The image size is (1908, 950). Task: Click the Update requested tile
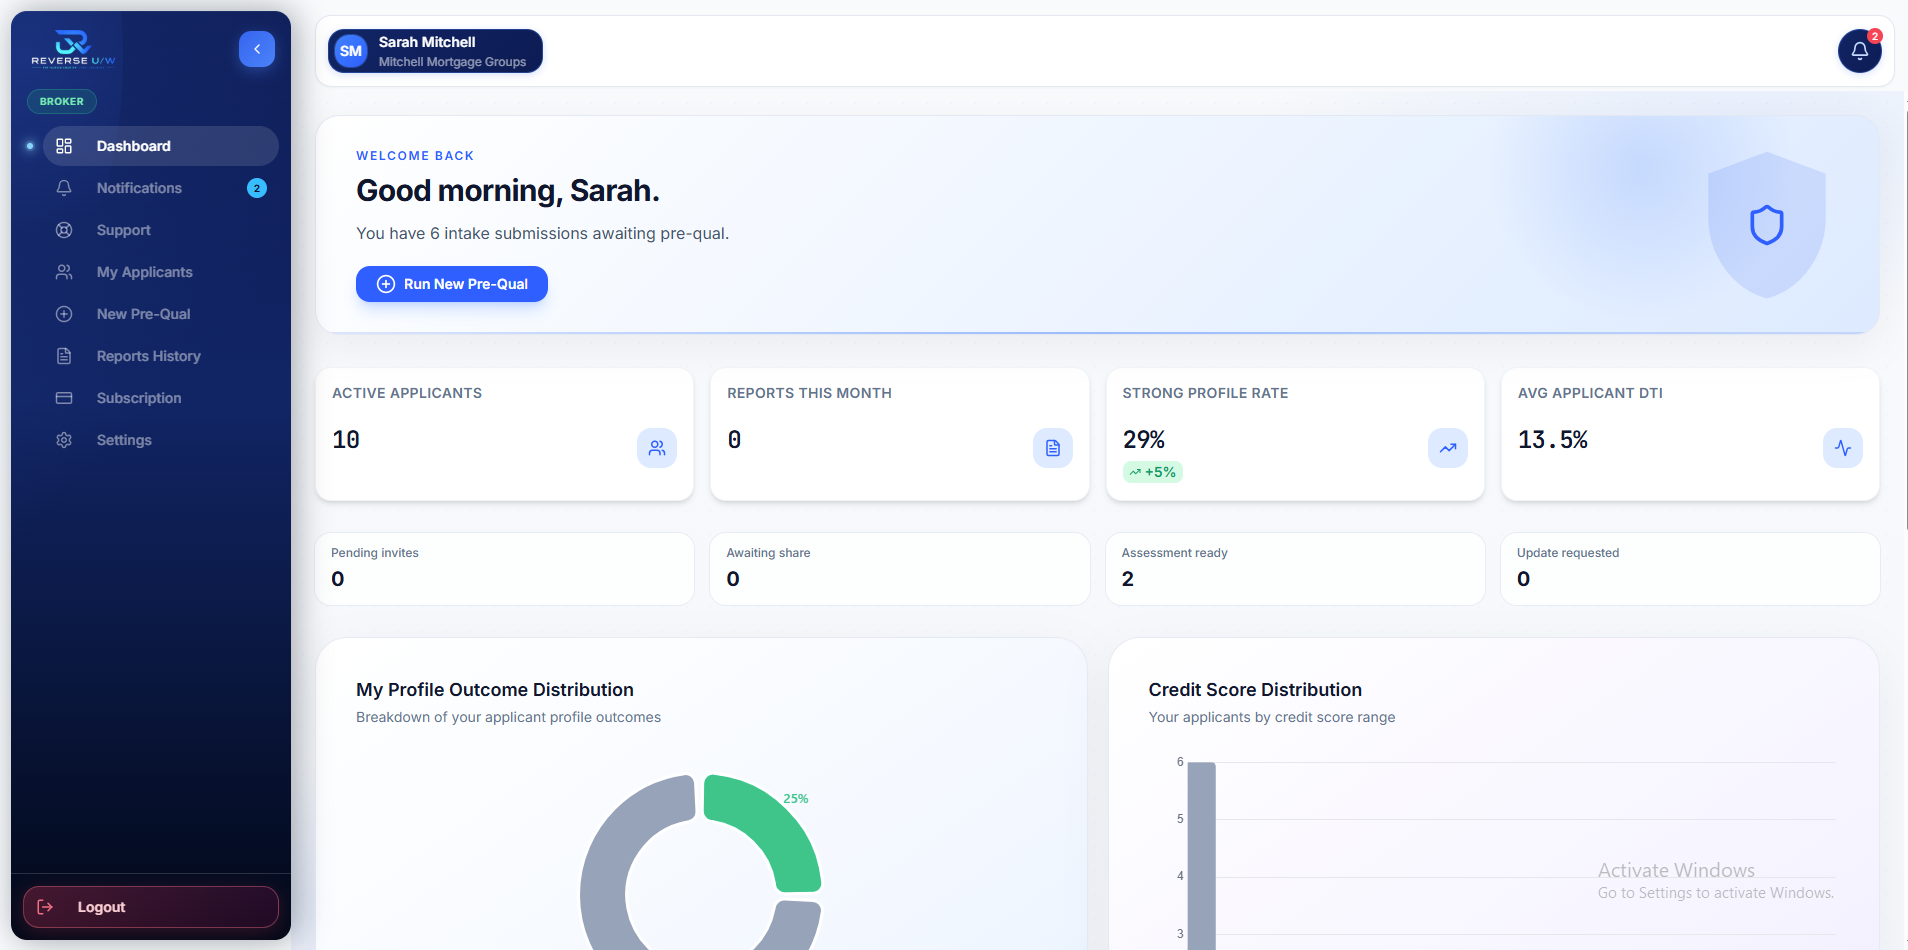[1690, 569]
